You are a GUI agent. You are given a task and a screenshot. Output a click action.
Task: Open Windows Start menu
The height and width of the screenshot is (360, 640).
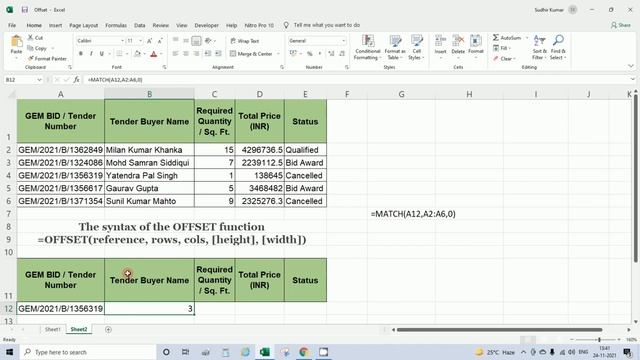[9, 352]
